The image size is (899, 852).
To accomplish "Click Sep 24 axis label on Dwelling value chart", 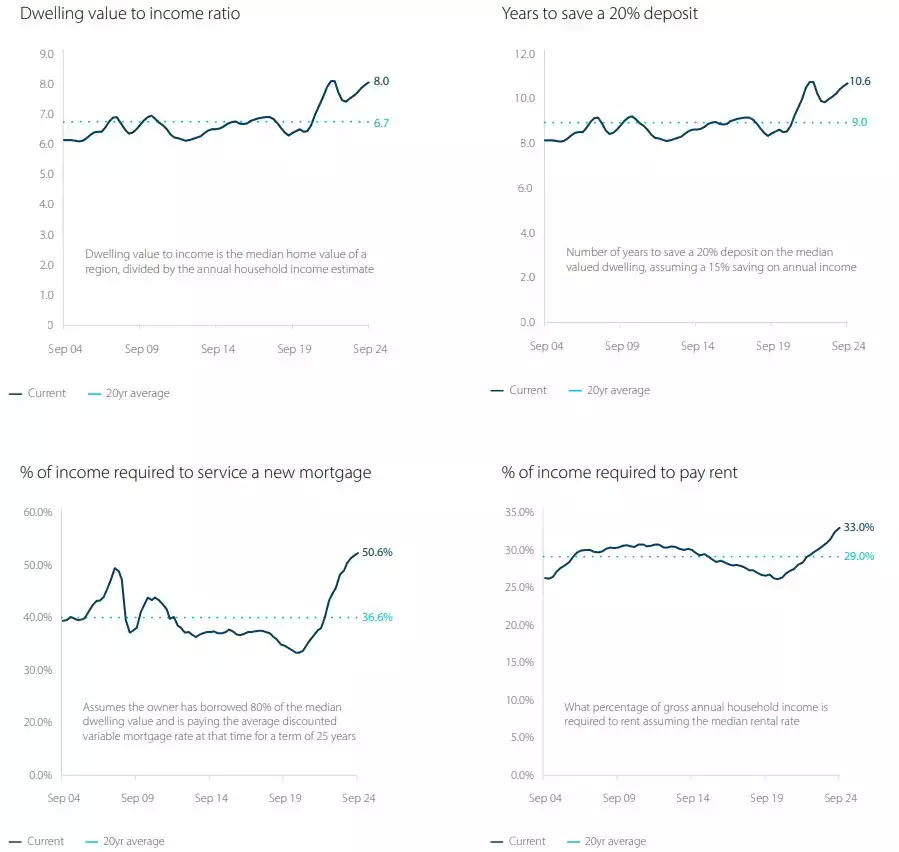I will 370,350.
